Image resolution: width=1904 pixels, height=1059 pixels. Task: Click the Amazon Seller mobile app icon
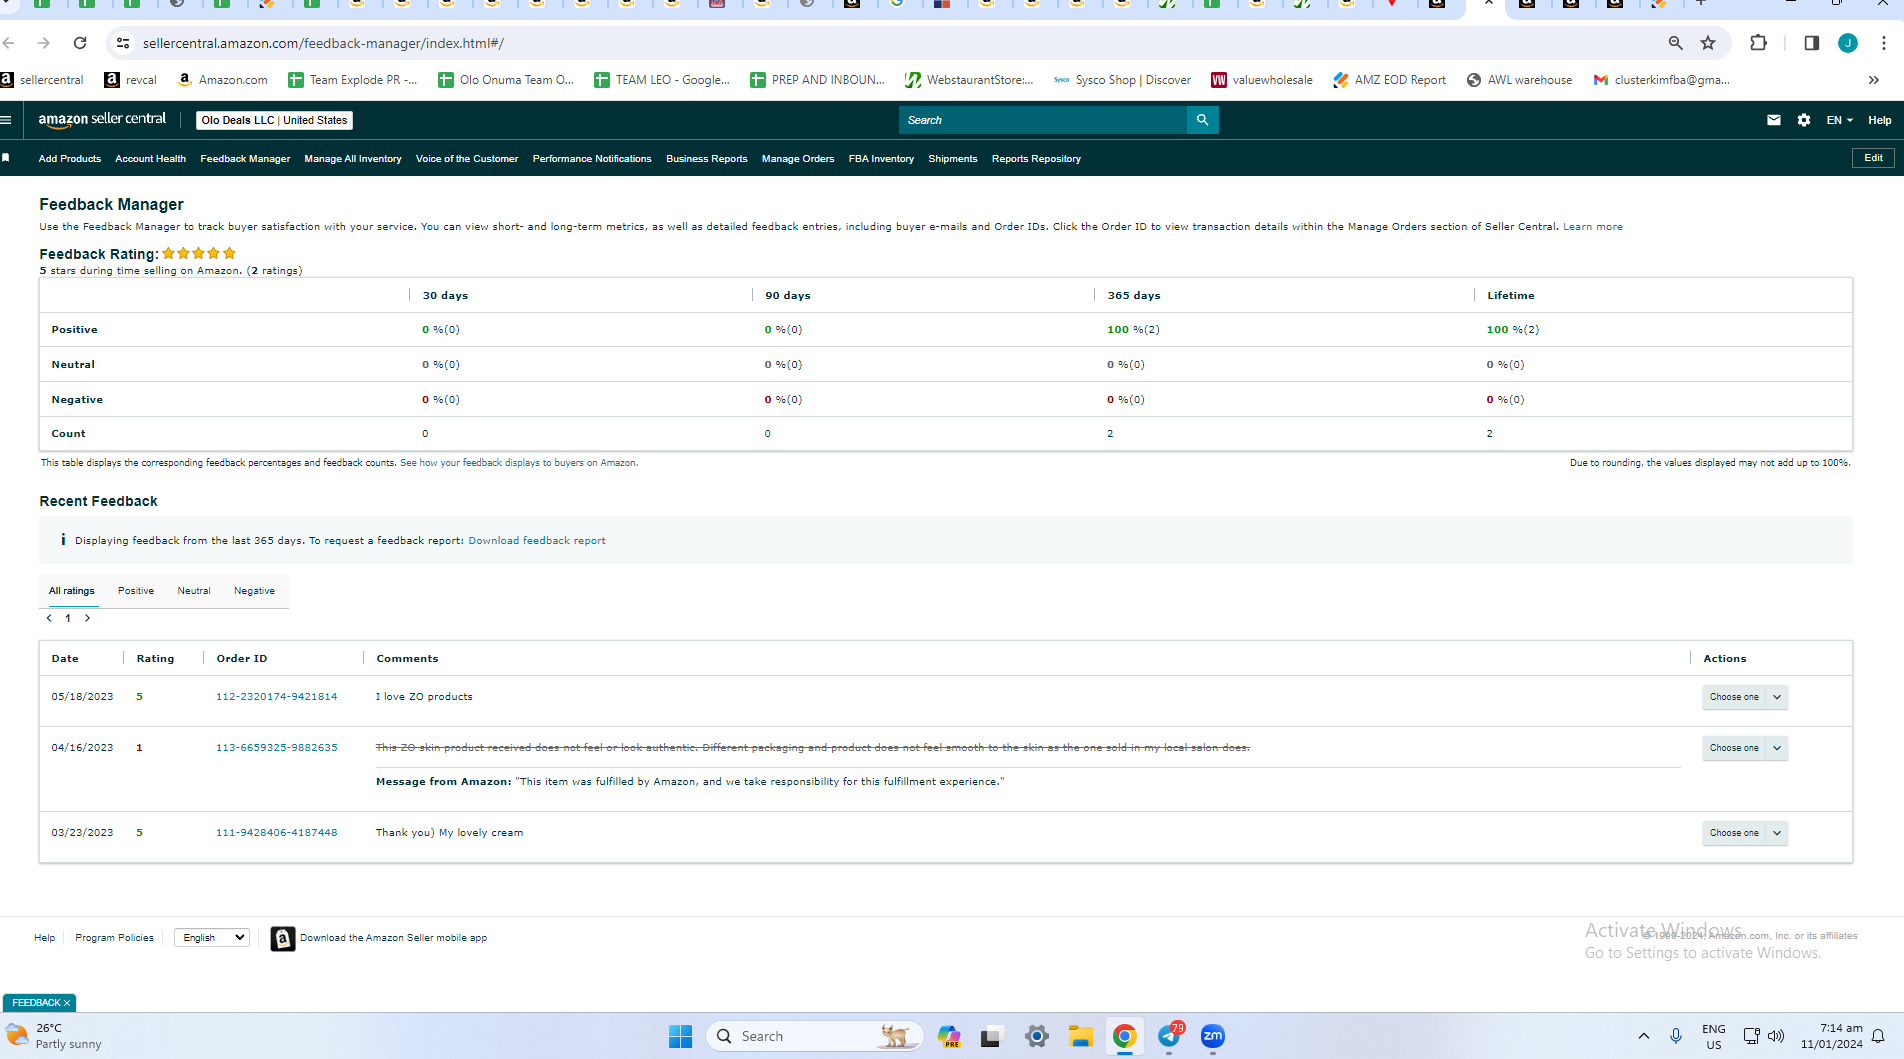(283, 938)
